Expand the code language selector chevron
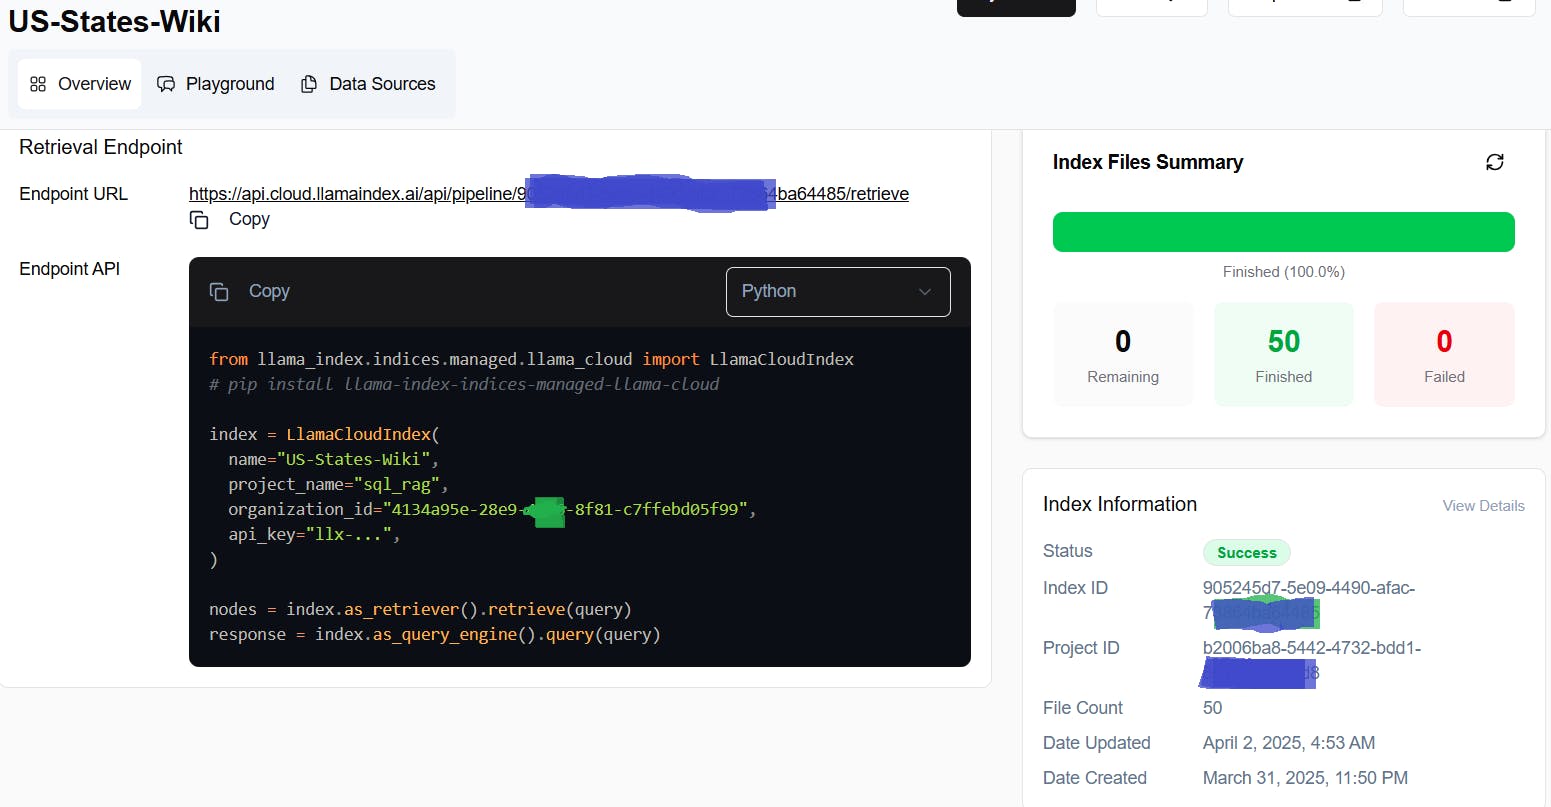Viewport: 1551px width, 807px height. (x=925, y=291)
